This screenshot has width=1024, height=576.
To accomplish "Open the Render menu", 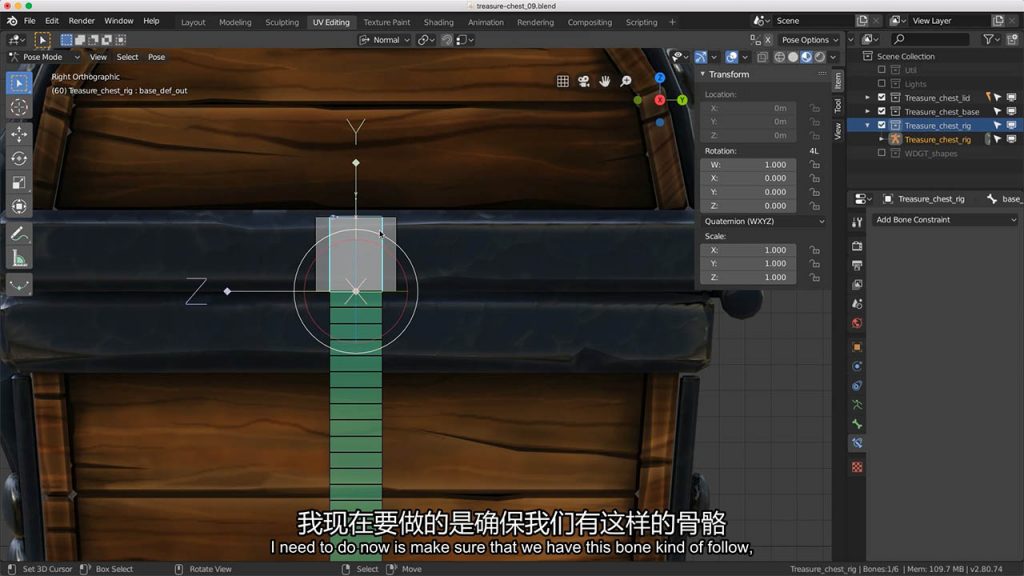I will click(x=82, y=21).
